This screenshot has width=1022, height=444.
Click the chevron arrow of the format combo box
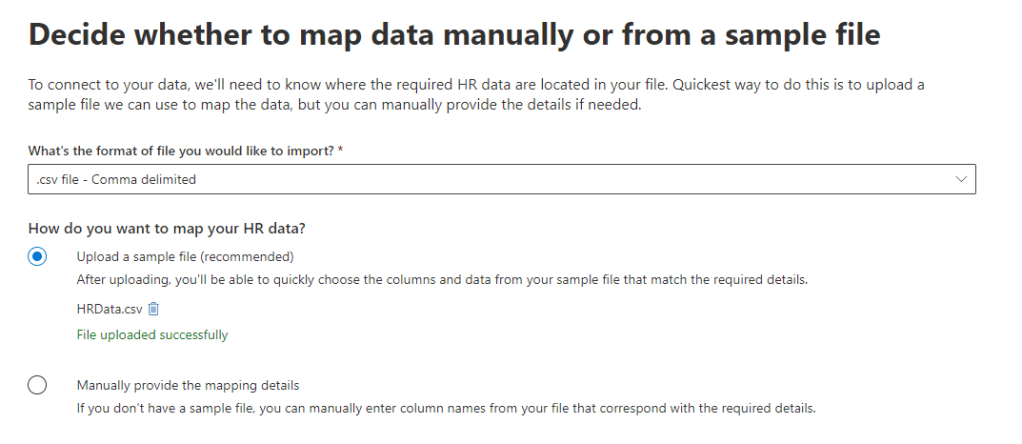click(x=961, y=179)
